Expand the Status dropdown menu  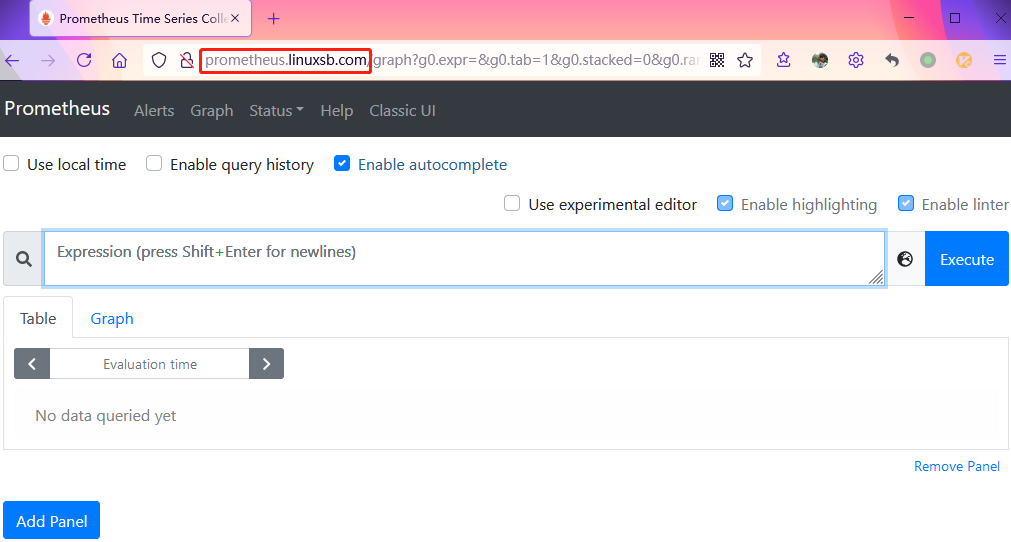pyautogui.click(x=276, y=111)
